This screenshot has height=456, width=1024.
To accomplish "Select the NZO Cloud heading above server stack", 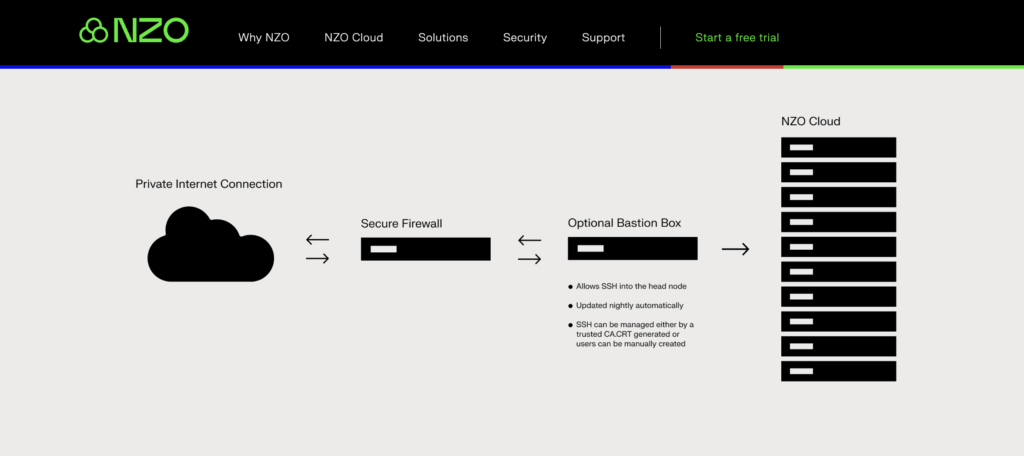I will (x=810, y=122).
